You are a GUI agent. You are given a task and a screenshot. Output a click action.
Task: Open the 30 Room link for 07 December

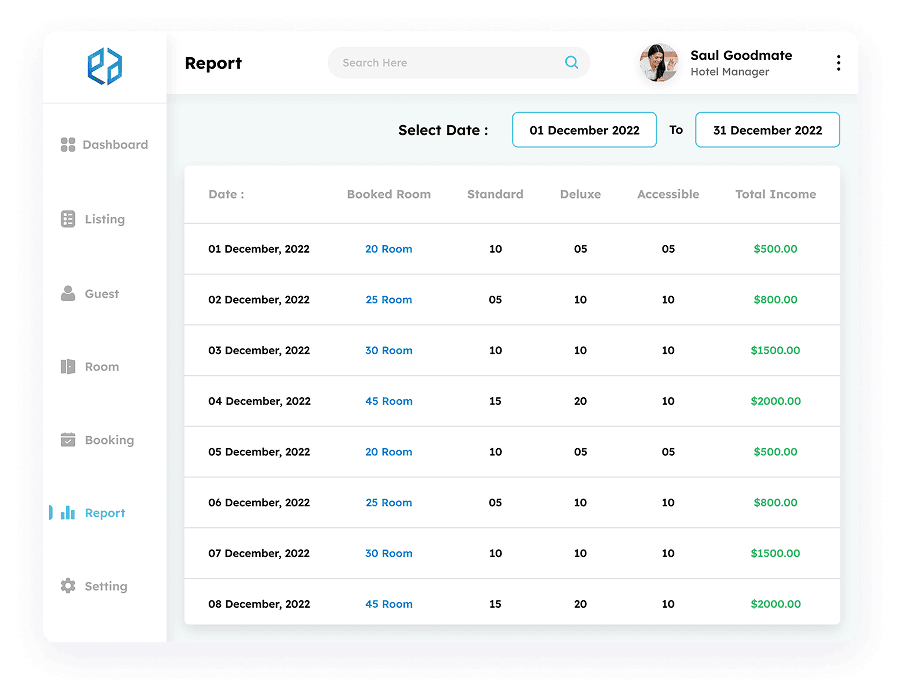point(388,553)
